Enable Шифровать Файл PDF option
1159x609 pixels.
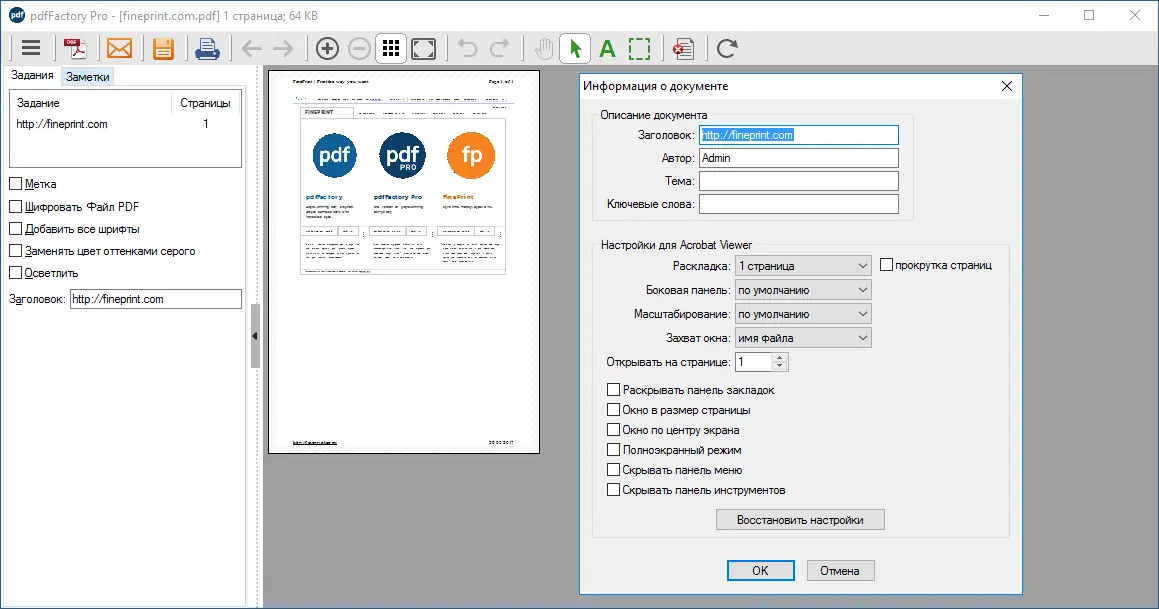tap(16, 206)
